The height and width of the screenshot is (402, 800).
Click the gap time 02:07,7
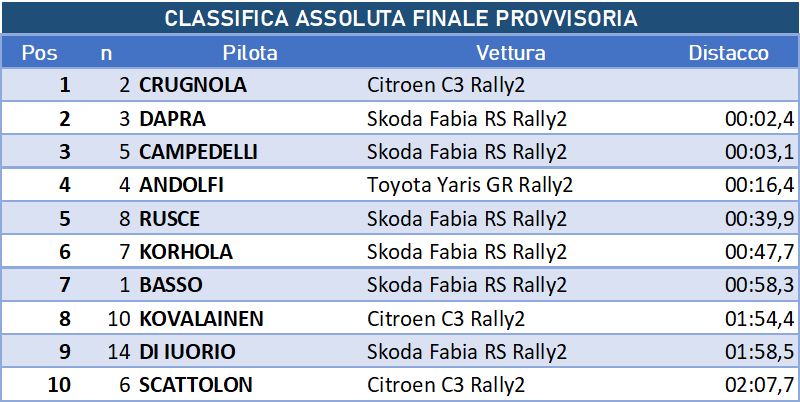click(x=759, y=385)
